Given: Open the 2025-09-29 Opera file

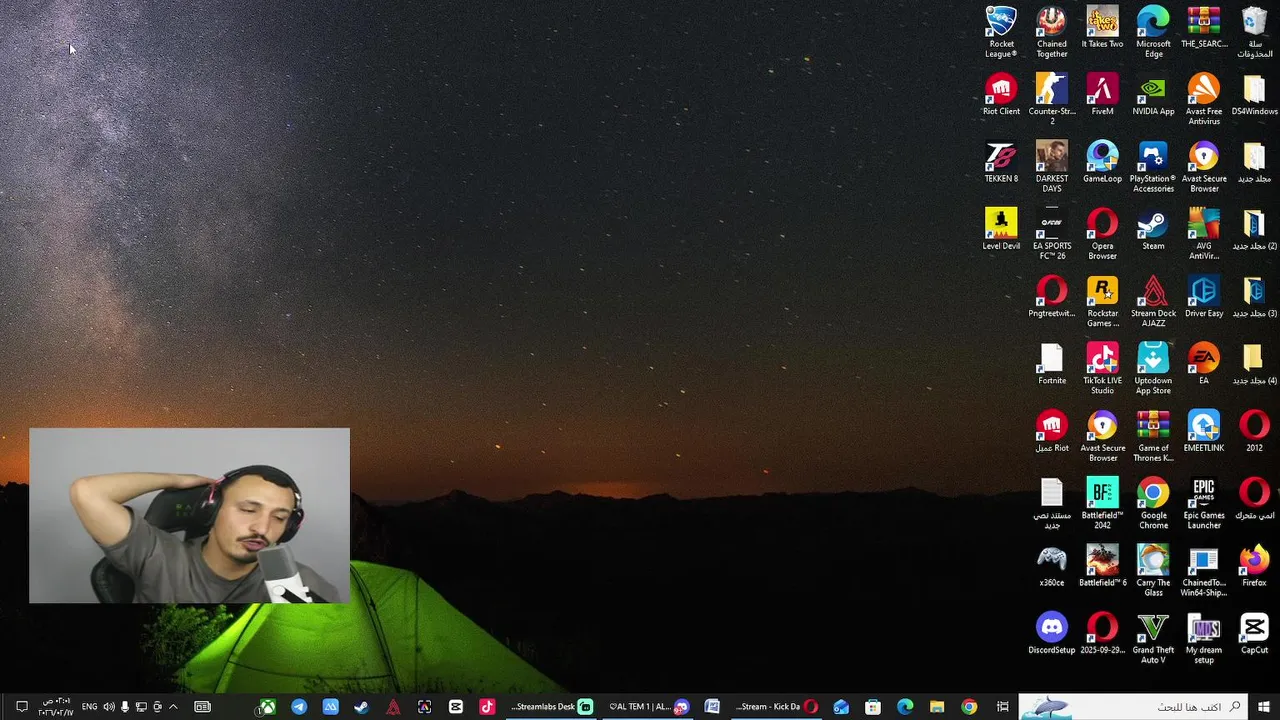Looking at the screenshot, I should click(1102, 633).
